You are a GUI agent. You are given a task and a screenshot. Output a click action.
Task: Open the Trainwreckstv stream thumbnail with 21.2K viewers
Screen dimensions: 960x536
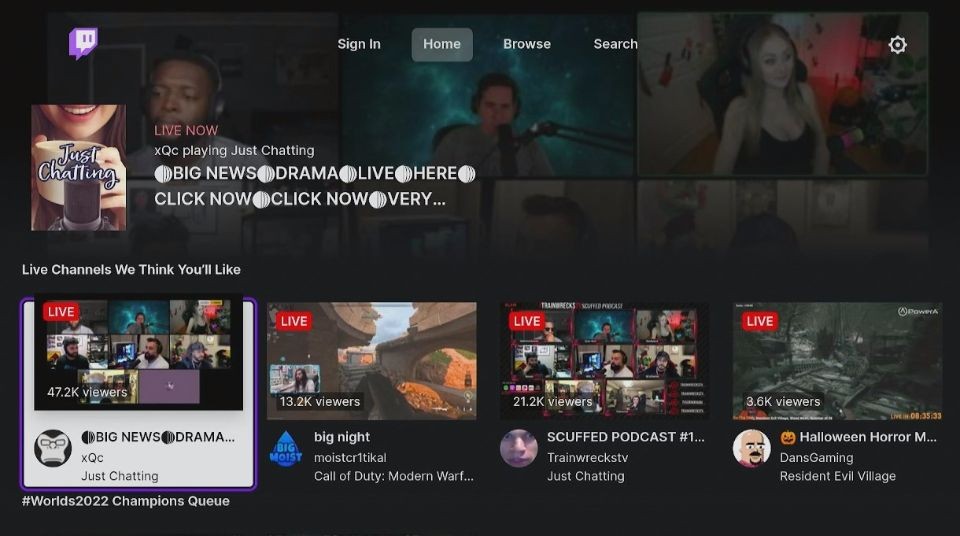pos(604,361)
